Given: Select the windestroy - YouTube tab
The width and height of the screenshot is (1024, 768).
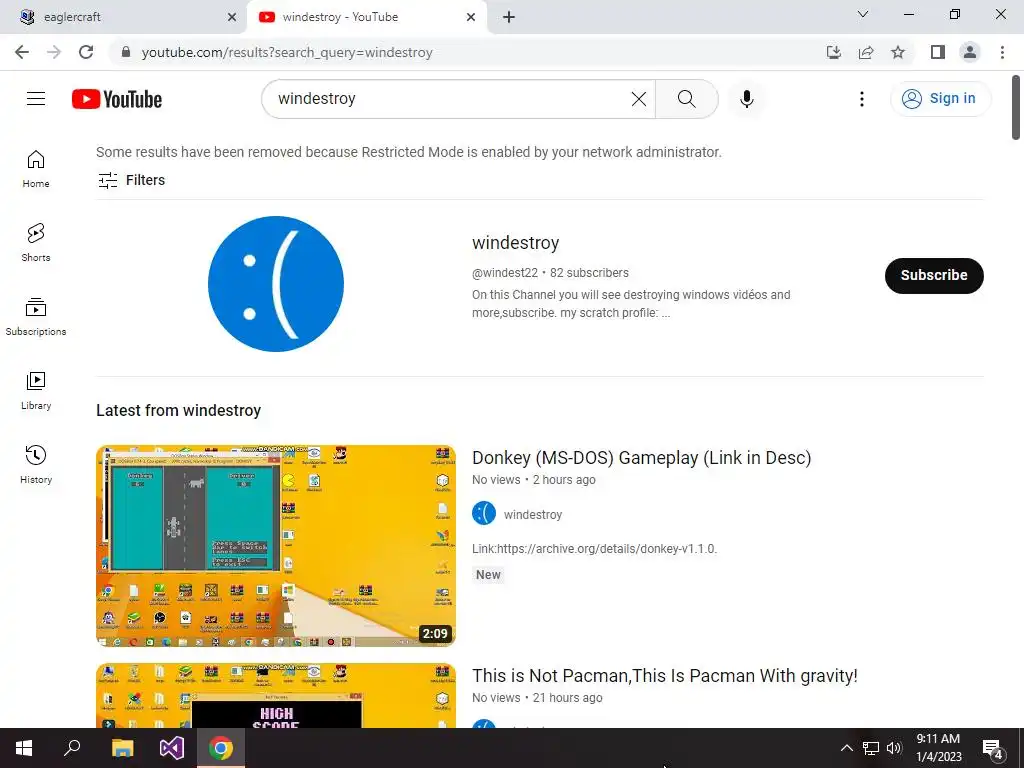Looking at the screenshot, I should [x=366, y=17].
